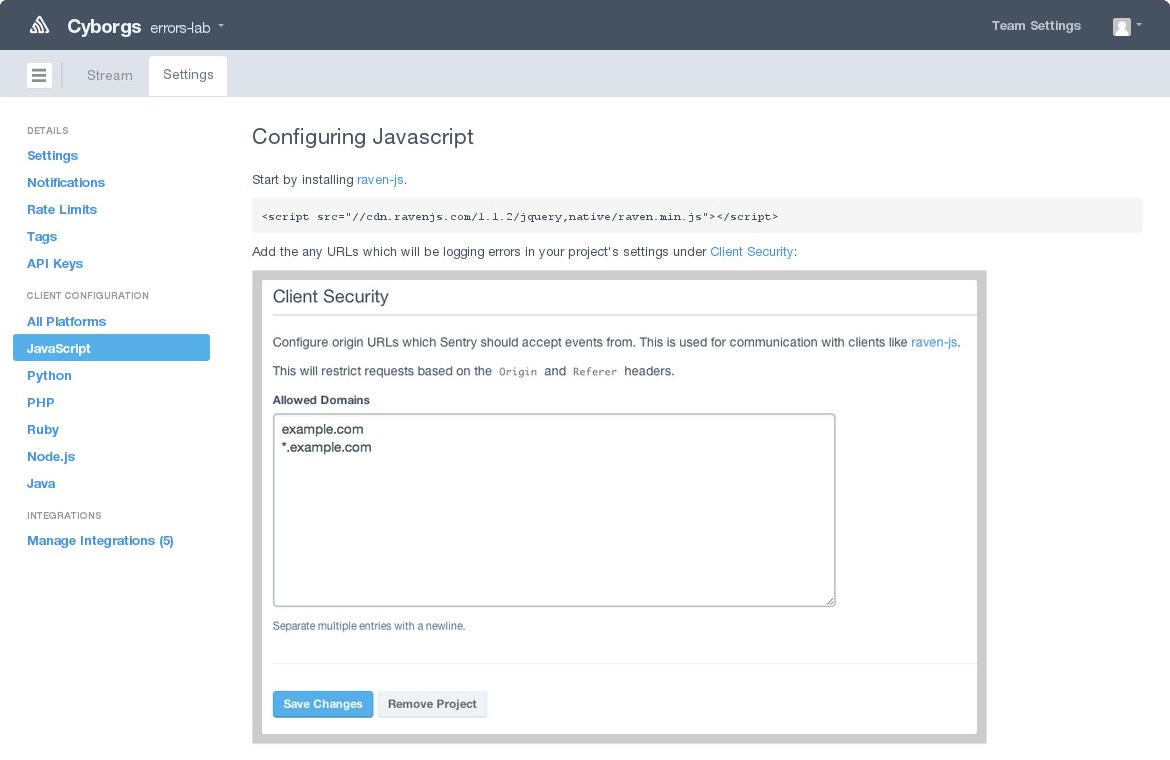
Task: Click the CLIENT CONFIGURATION section header
Action: 87,295
